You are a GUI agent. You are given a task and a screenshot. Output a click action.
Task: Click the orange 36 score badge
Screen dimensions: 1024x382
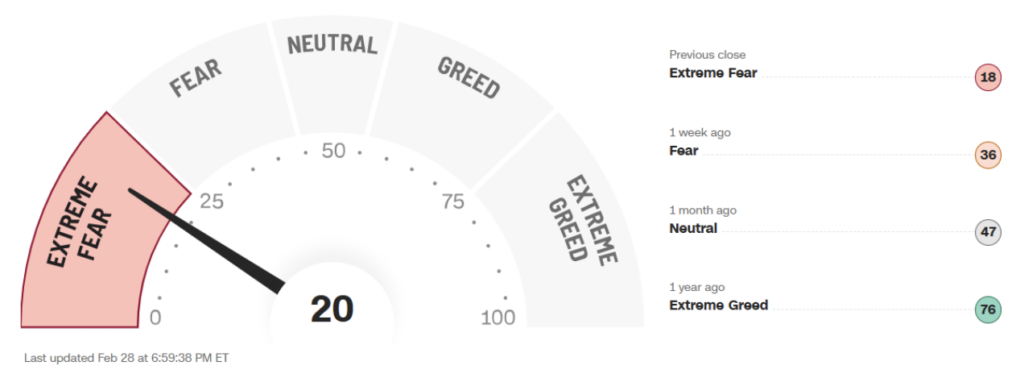pos(988,155)
